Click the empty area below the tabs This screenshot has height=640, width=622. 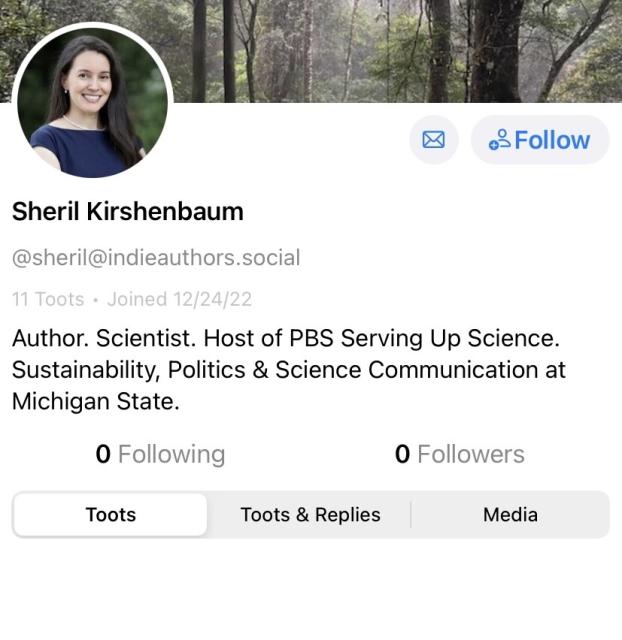[x=311, y=595]
